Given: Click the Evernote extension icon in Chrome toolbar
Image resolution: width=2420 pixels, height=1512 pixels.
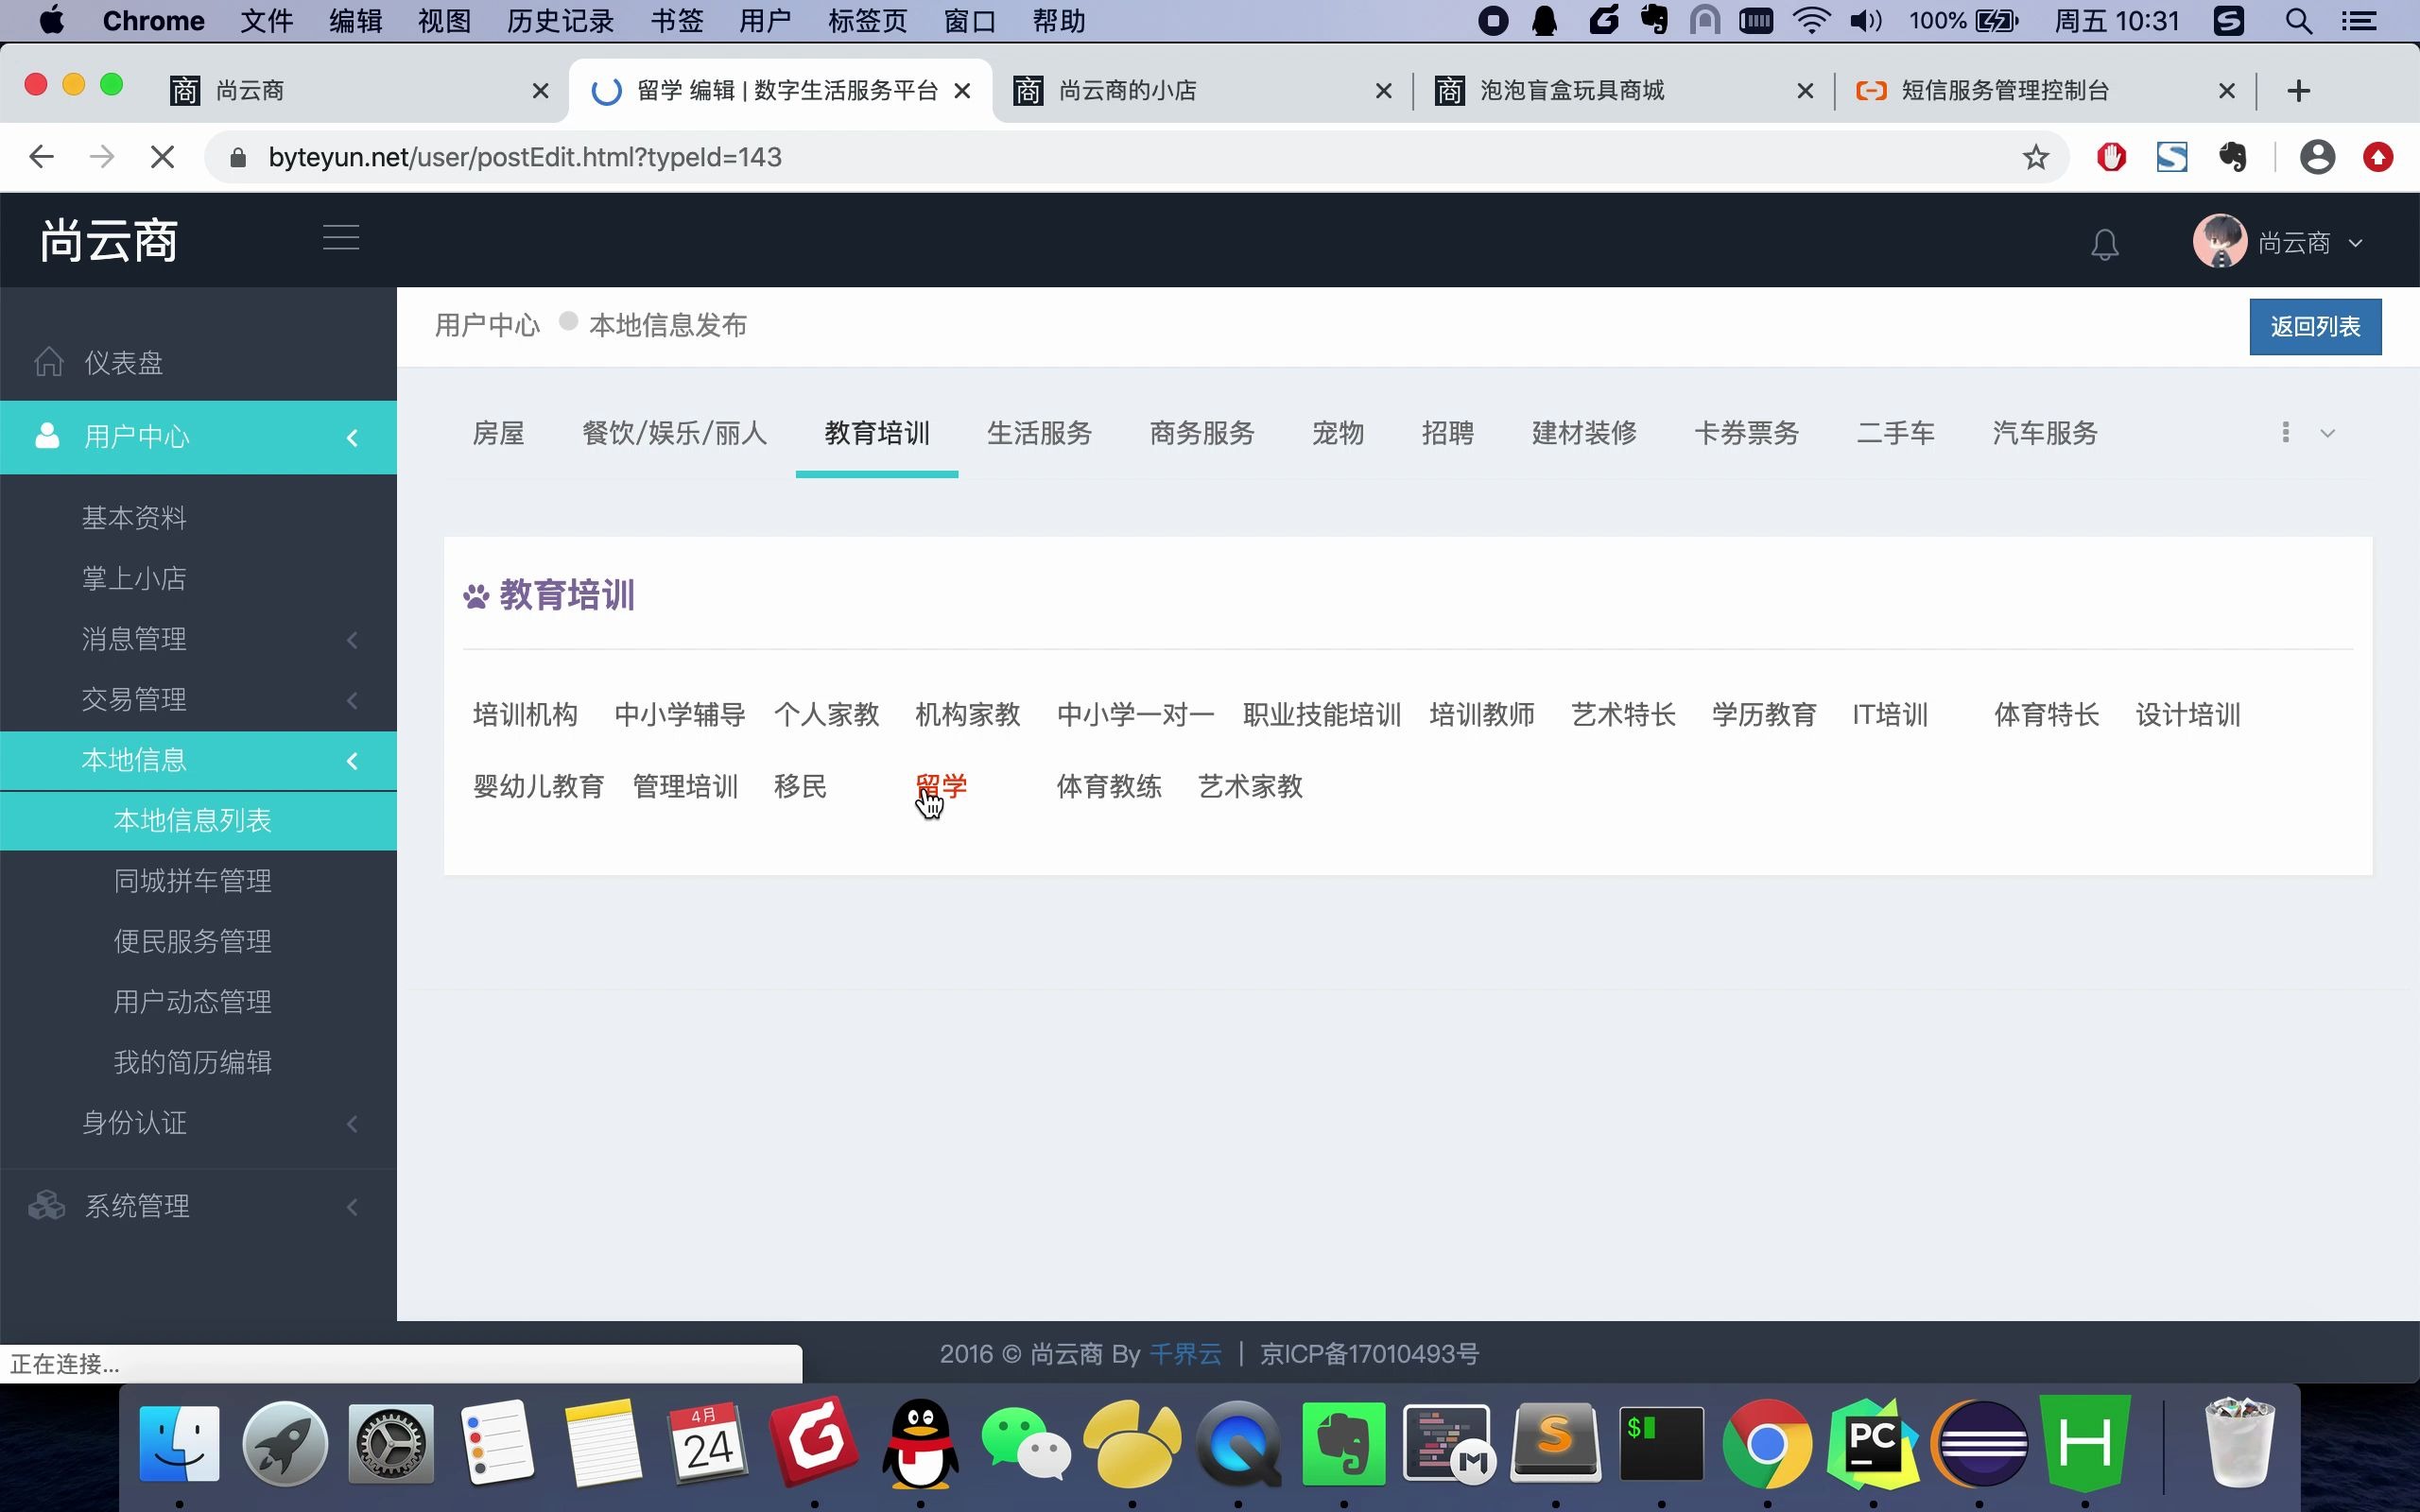Looking at the screenshot, I should click(2234, 157).
